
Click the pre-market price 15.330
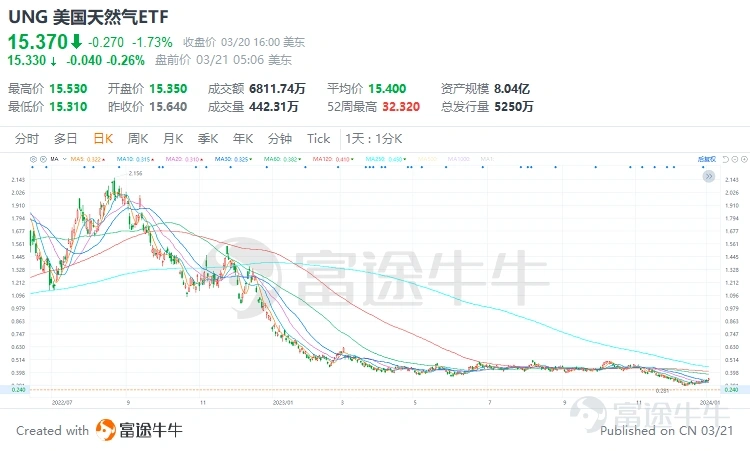coord(27,60)
